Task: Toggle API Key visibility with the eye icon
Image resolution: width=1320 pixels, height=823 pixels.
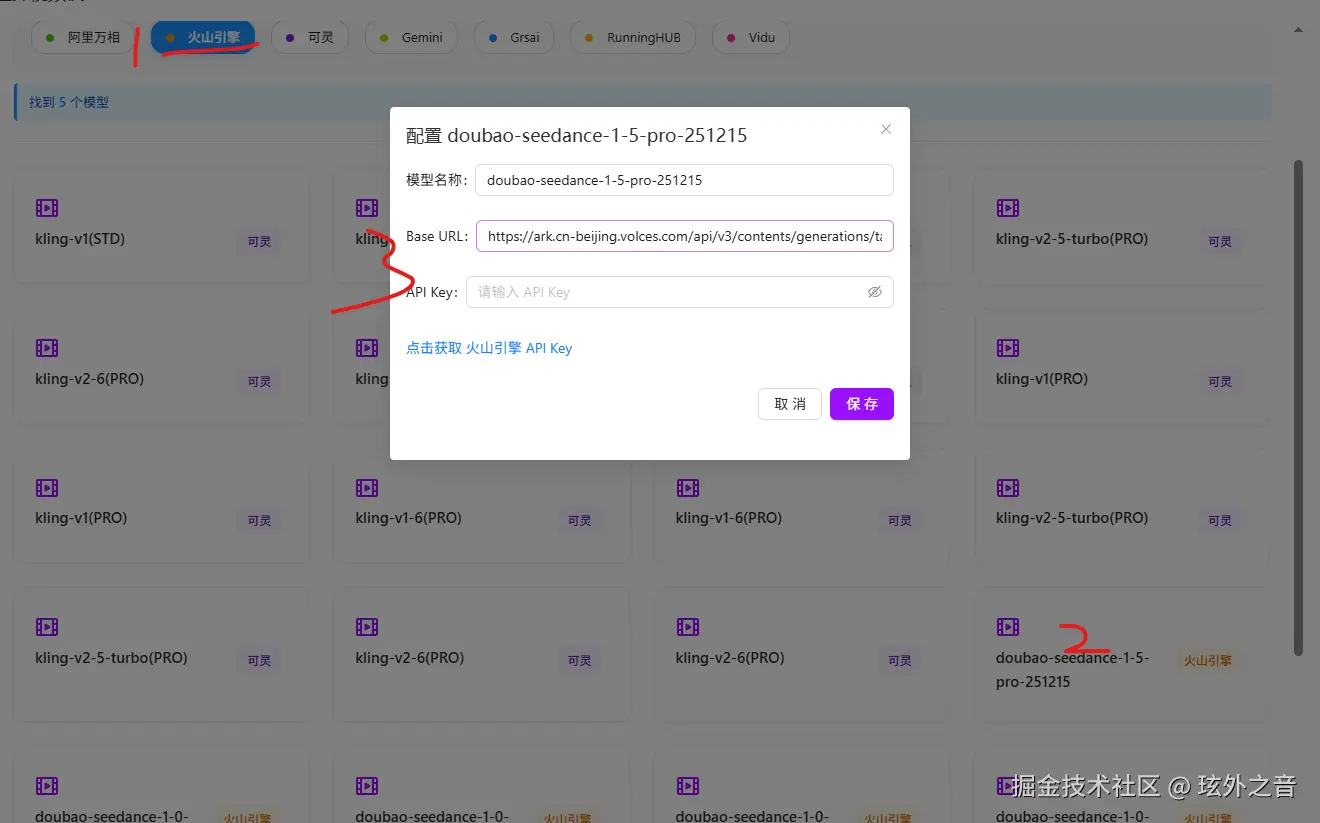Action: pos(875,291)
